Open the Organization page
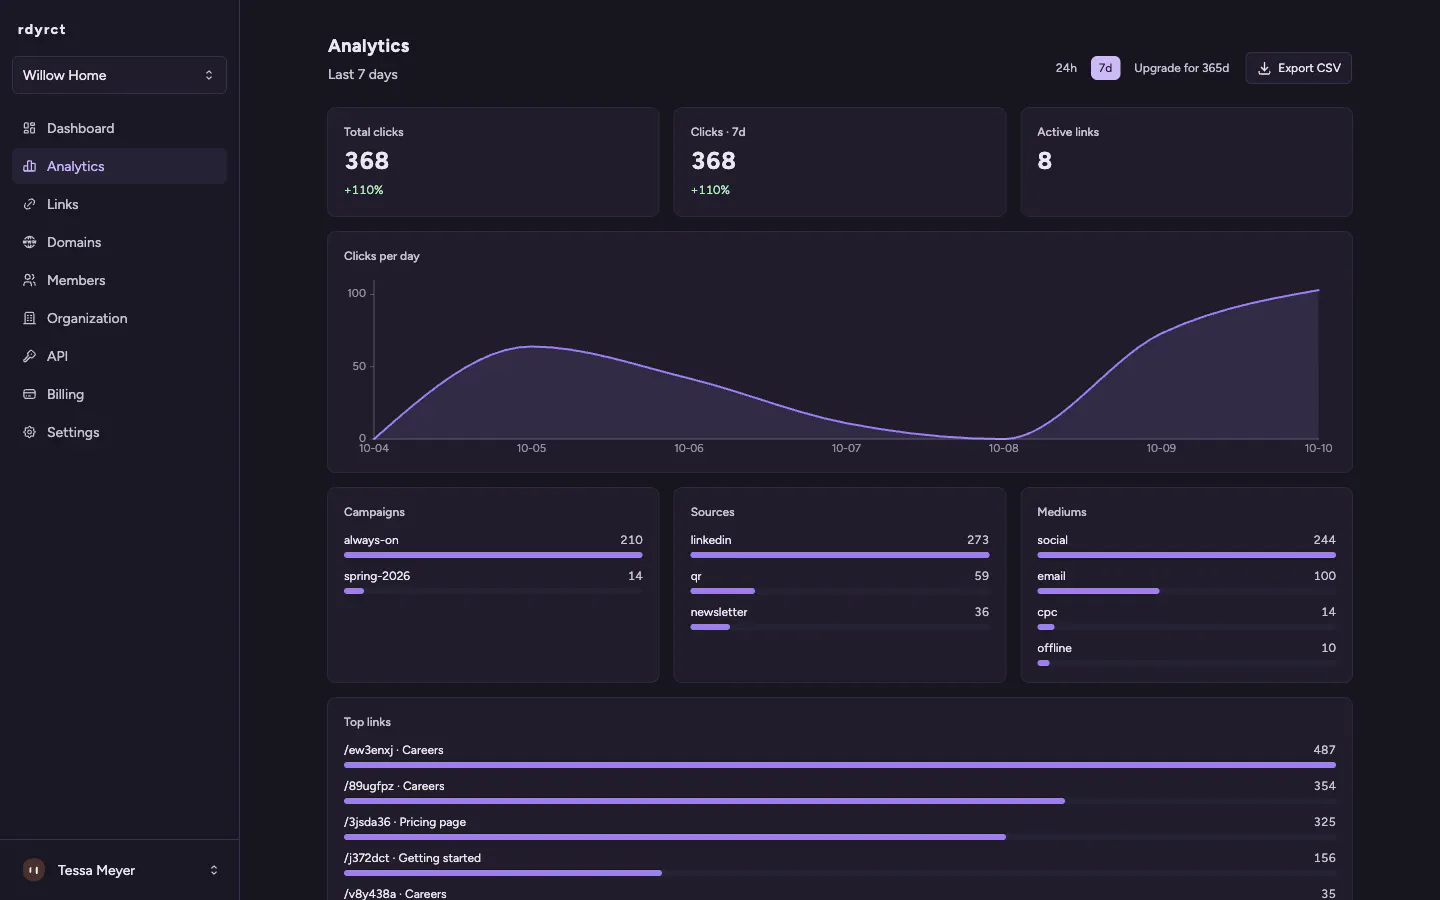The image size is (1440, 900). [x=119, y=318]
